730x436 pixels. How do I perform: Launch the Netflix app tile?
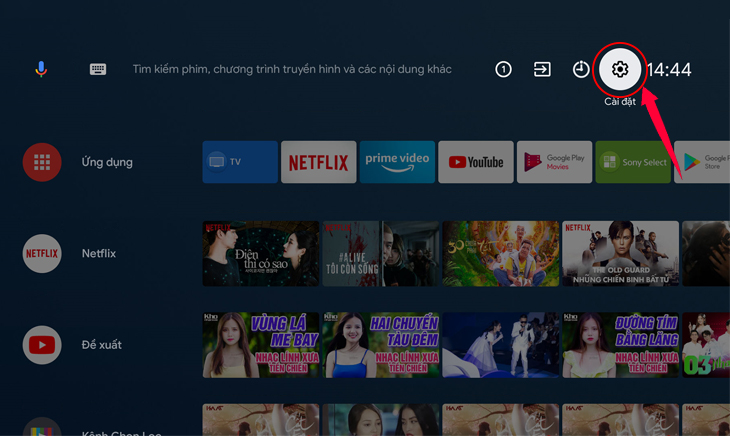pyautogui.click(x=318, y=162)
